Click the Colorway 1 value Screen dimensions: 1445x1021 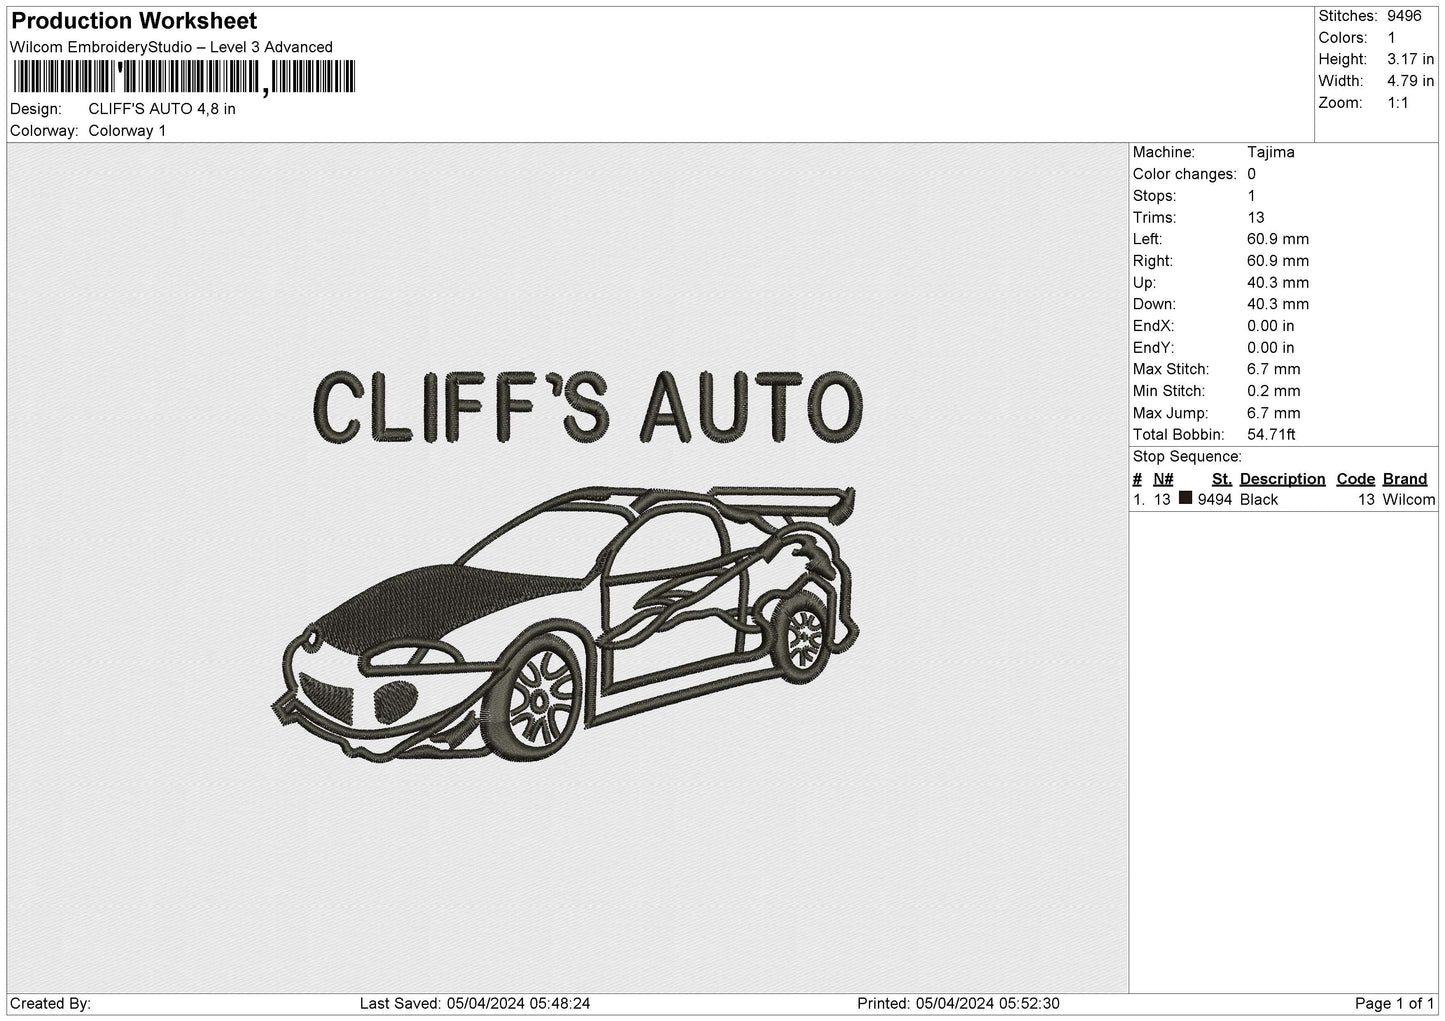click(x=127, y=131)
